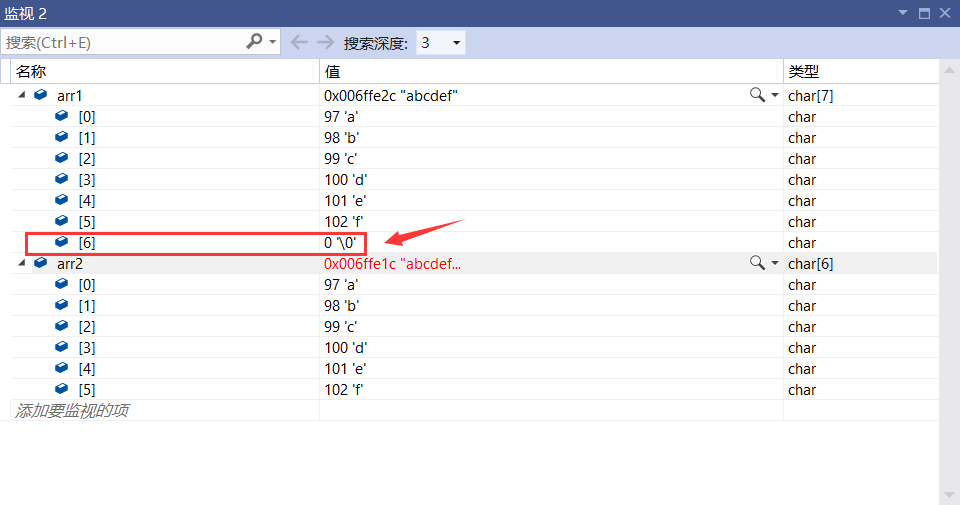
Task: Open text visualizer magnifier for arr1 value
Action: tap(757, 95)
